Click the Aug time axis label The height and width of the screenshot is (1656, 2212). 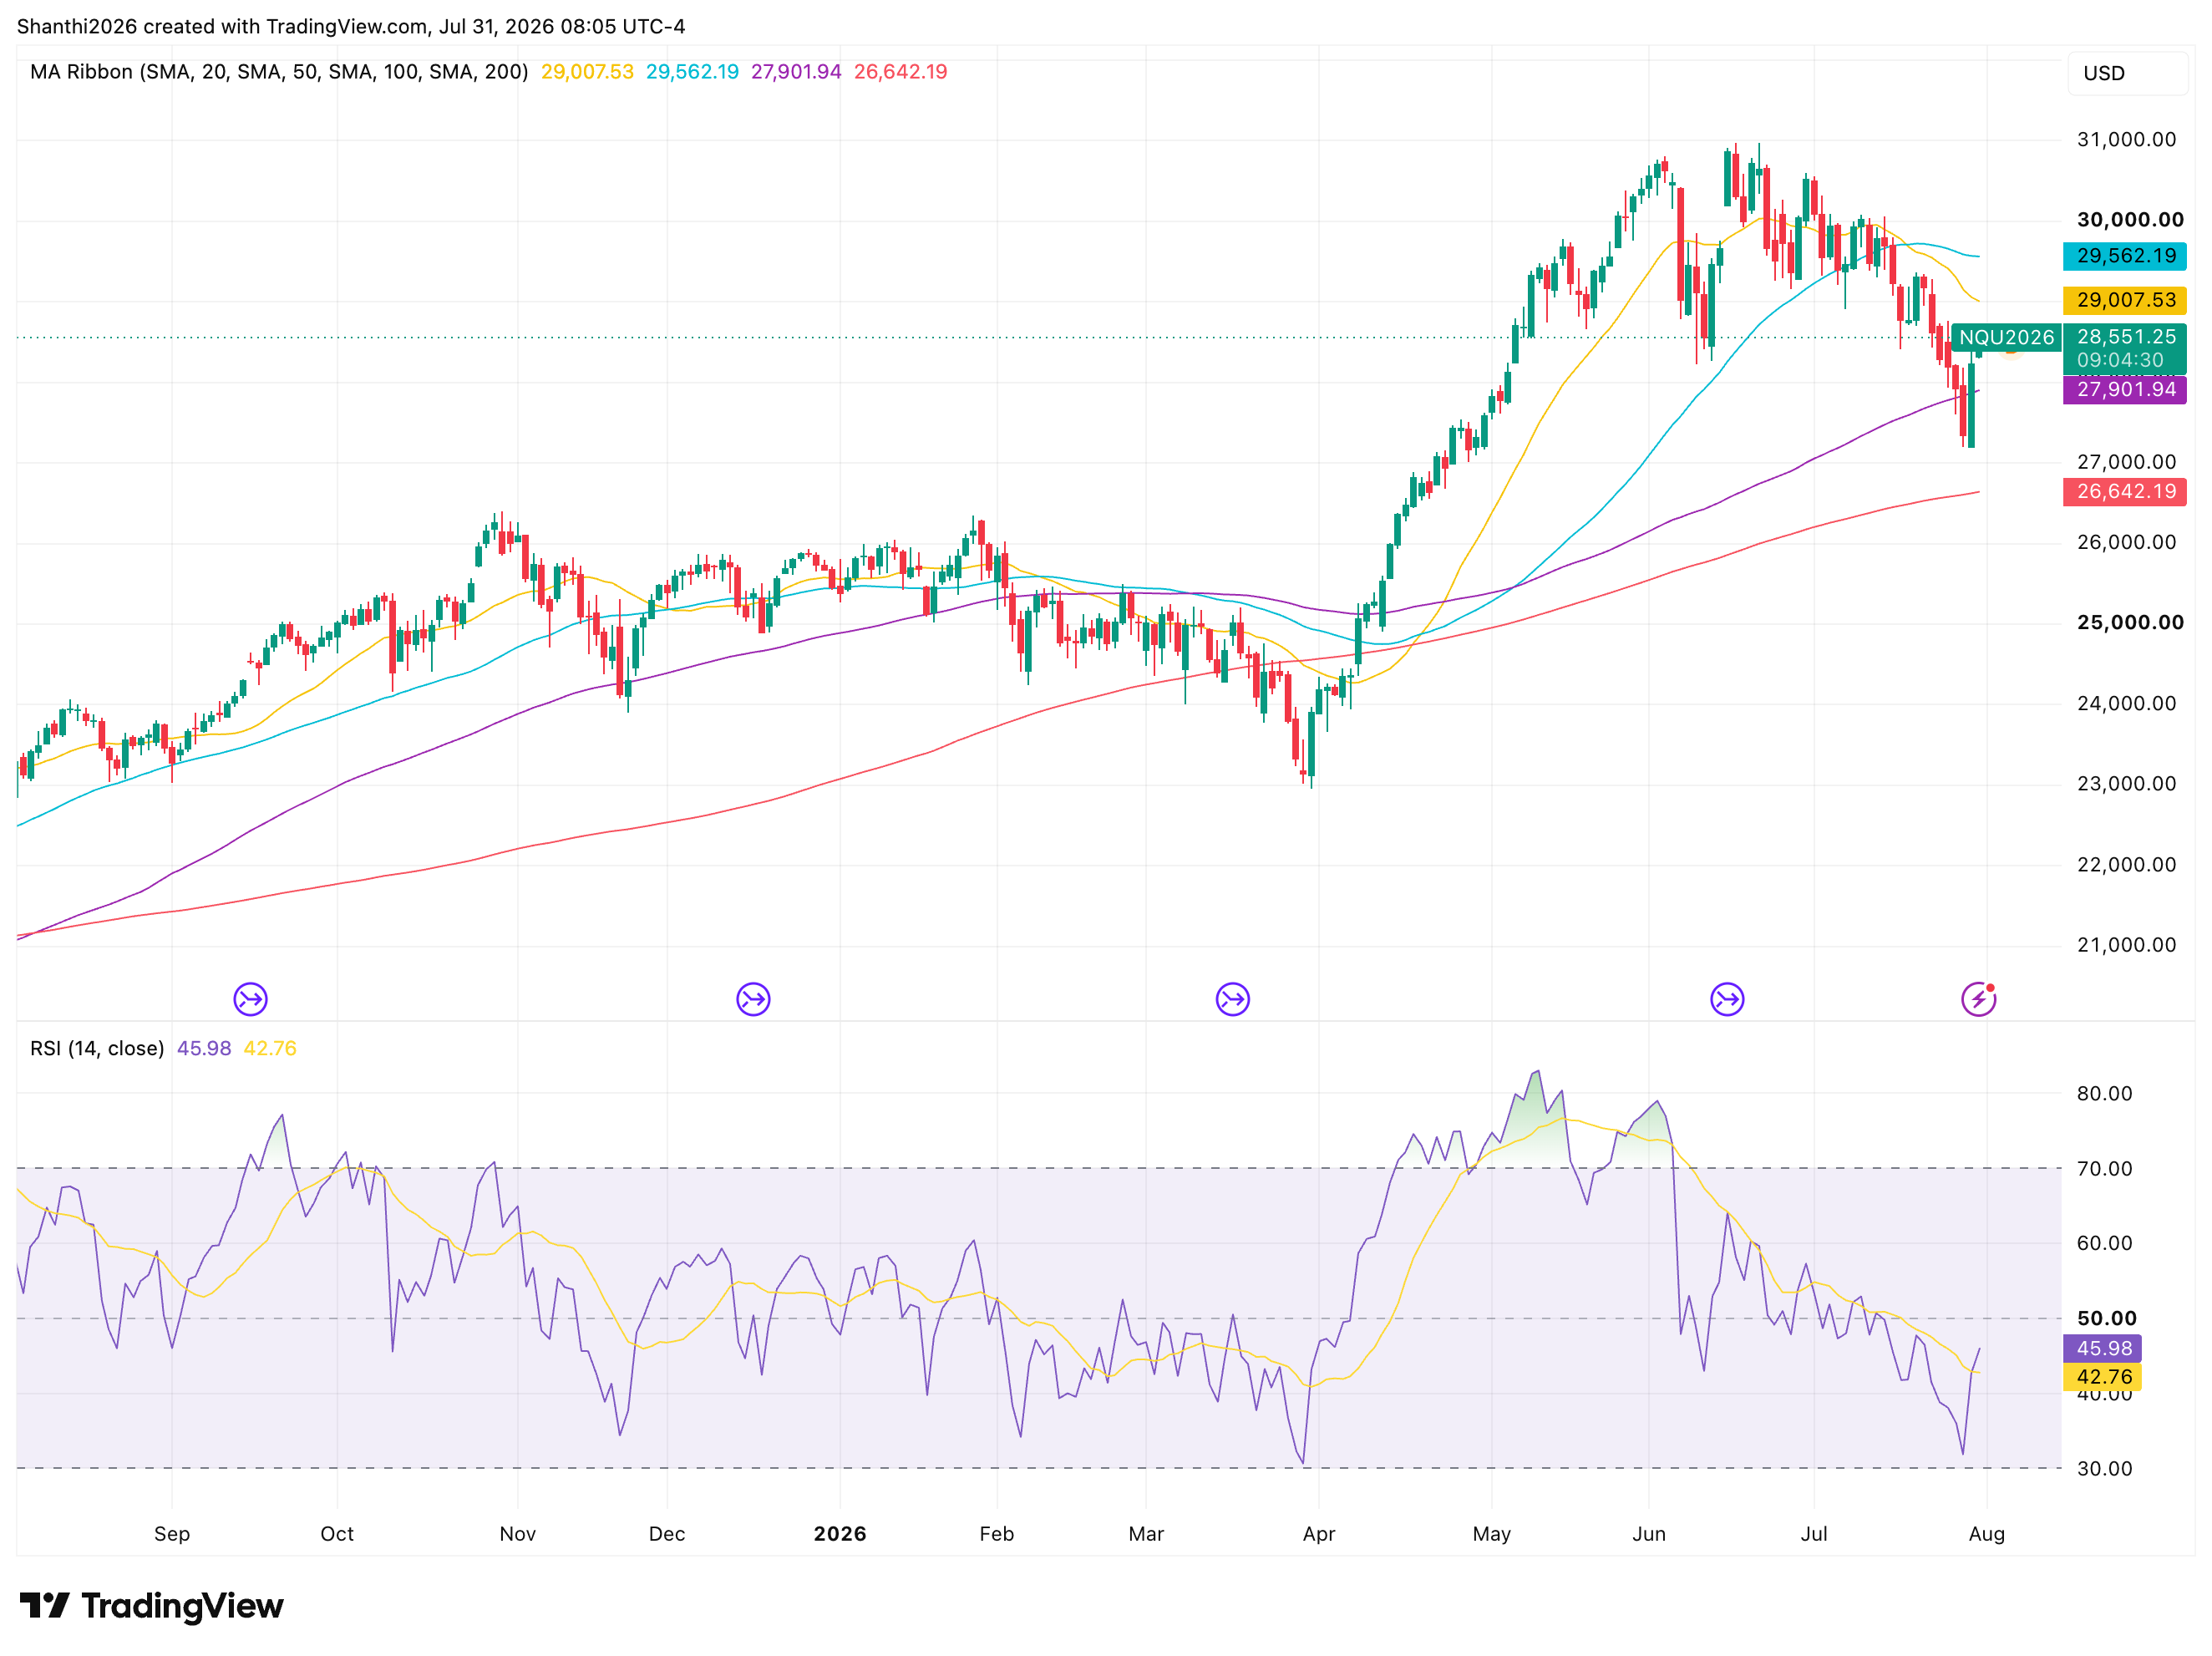coord(1987,1534)
